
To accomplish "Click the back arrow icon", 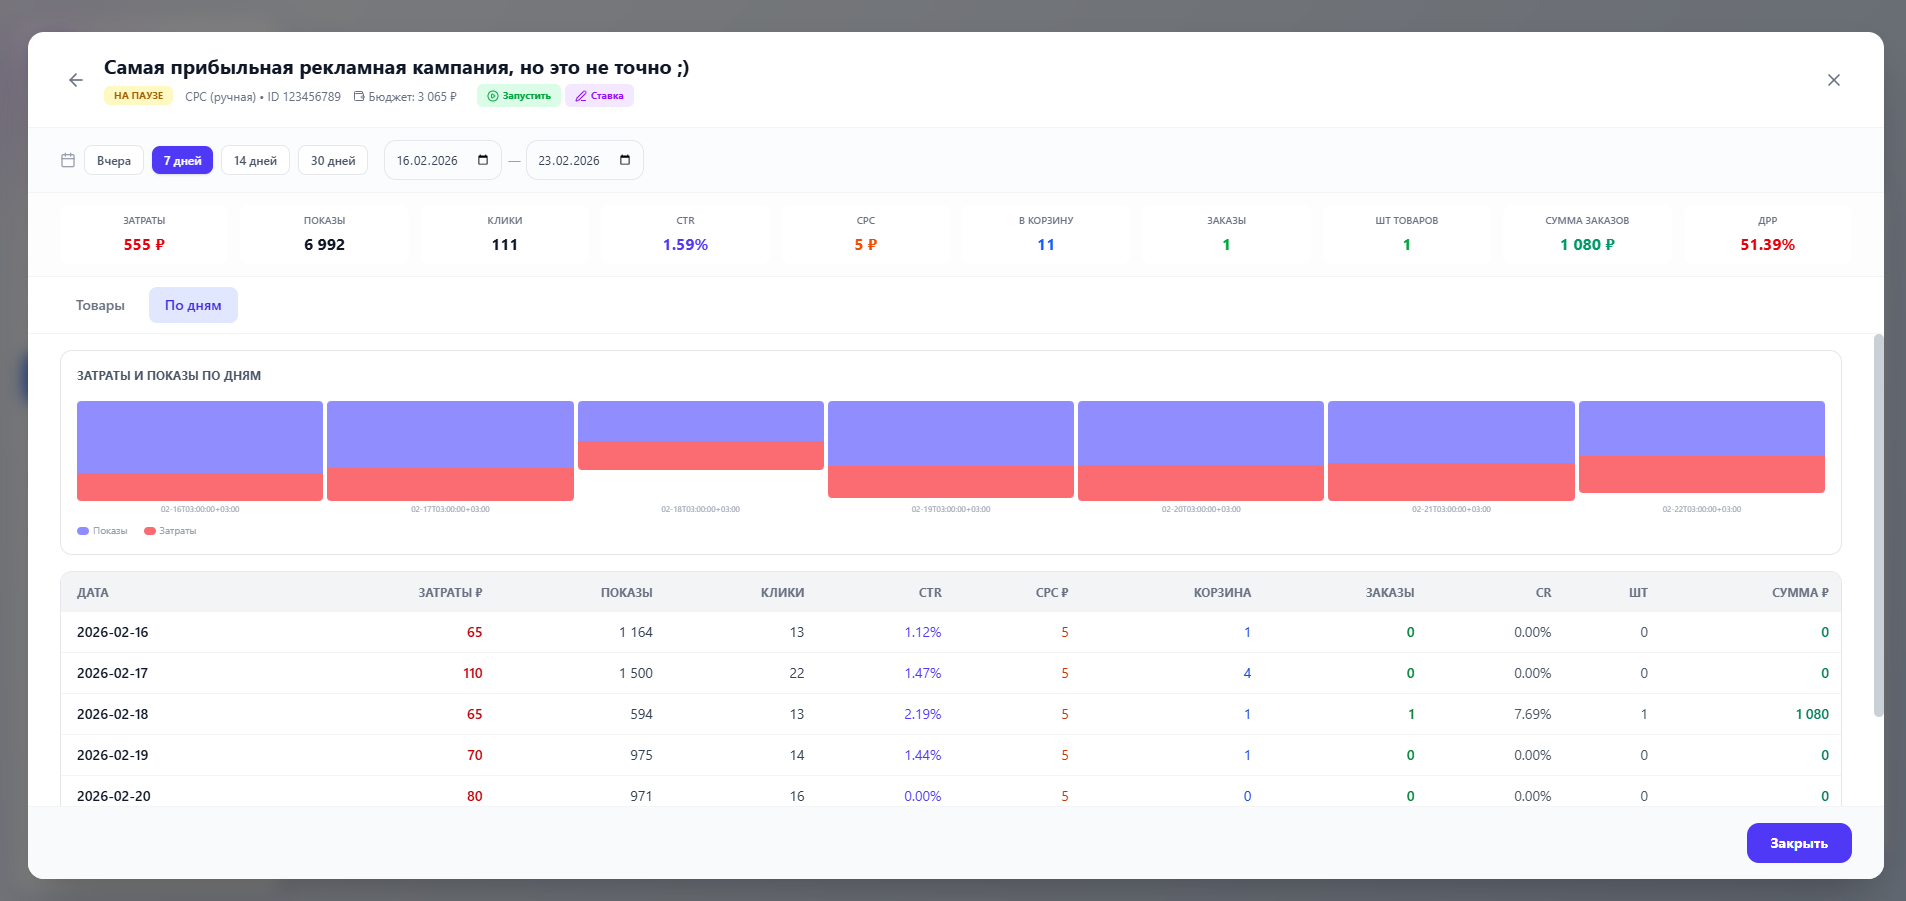I will click(76, 80).
